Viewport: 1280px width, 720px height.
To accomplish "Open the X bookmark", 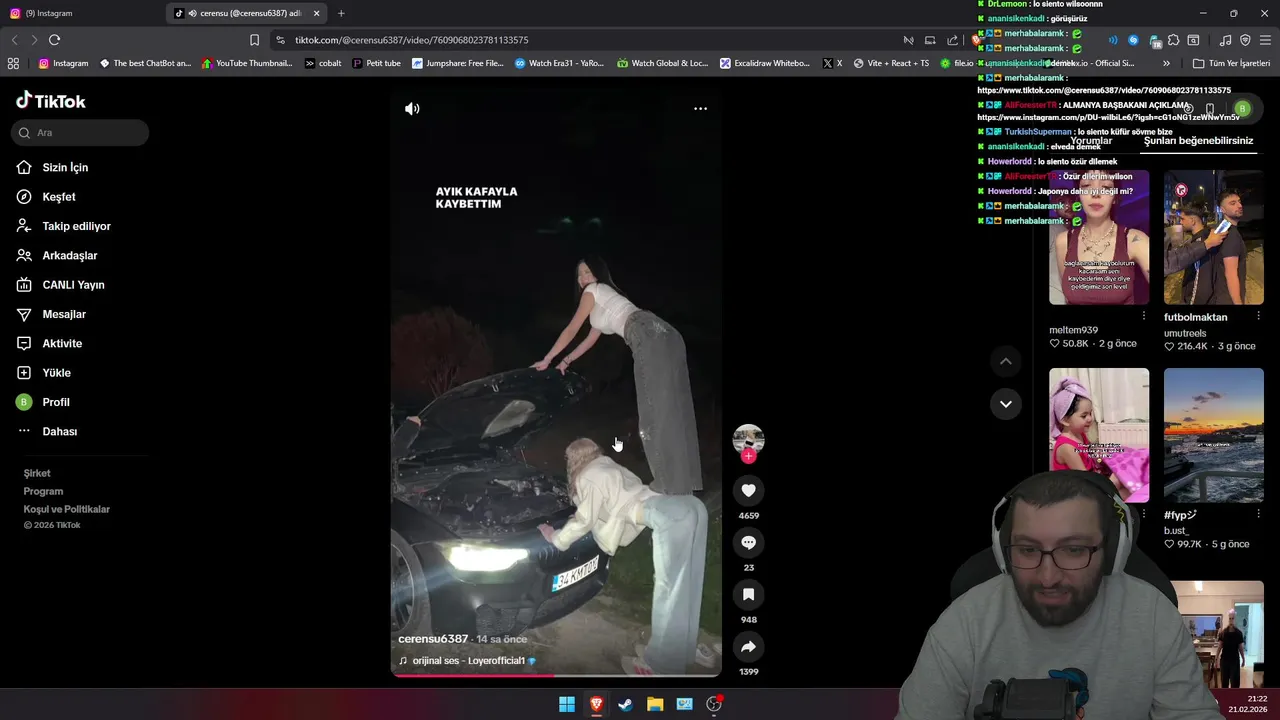I will [x=832, y=63].
